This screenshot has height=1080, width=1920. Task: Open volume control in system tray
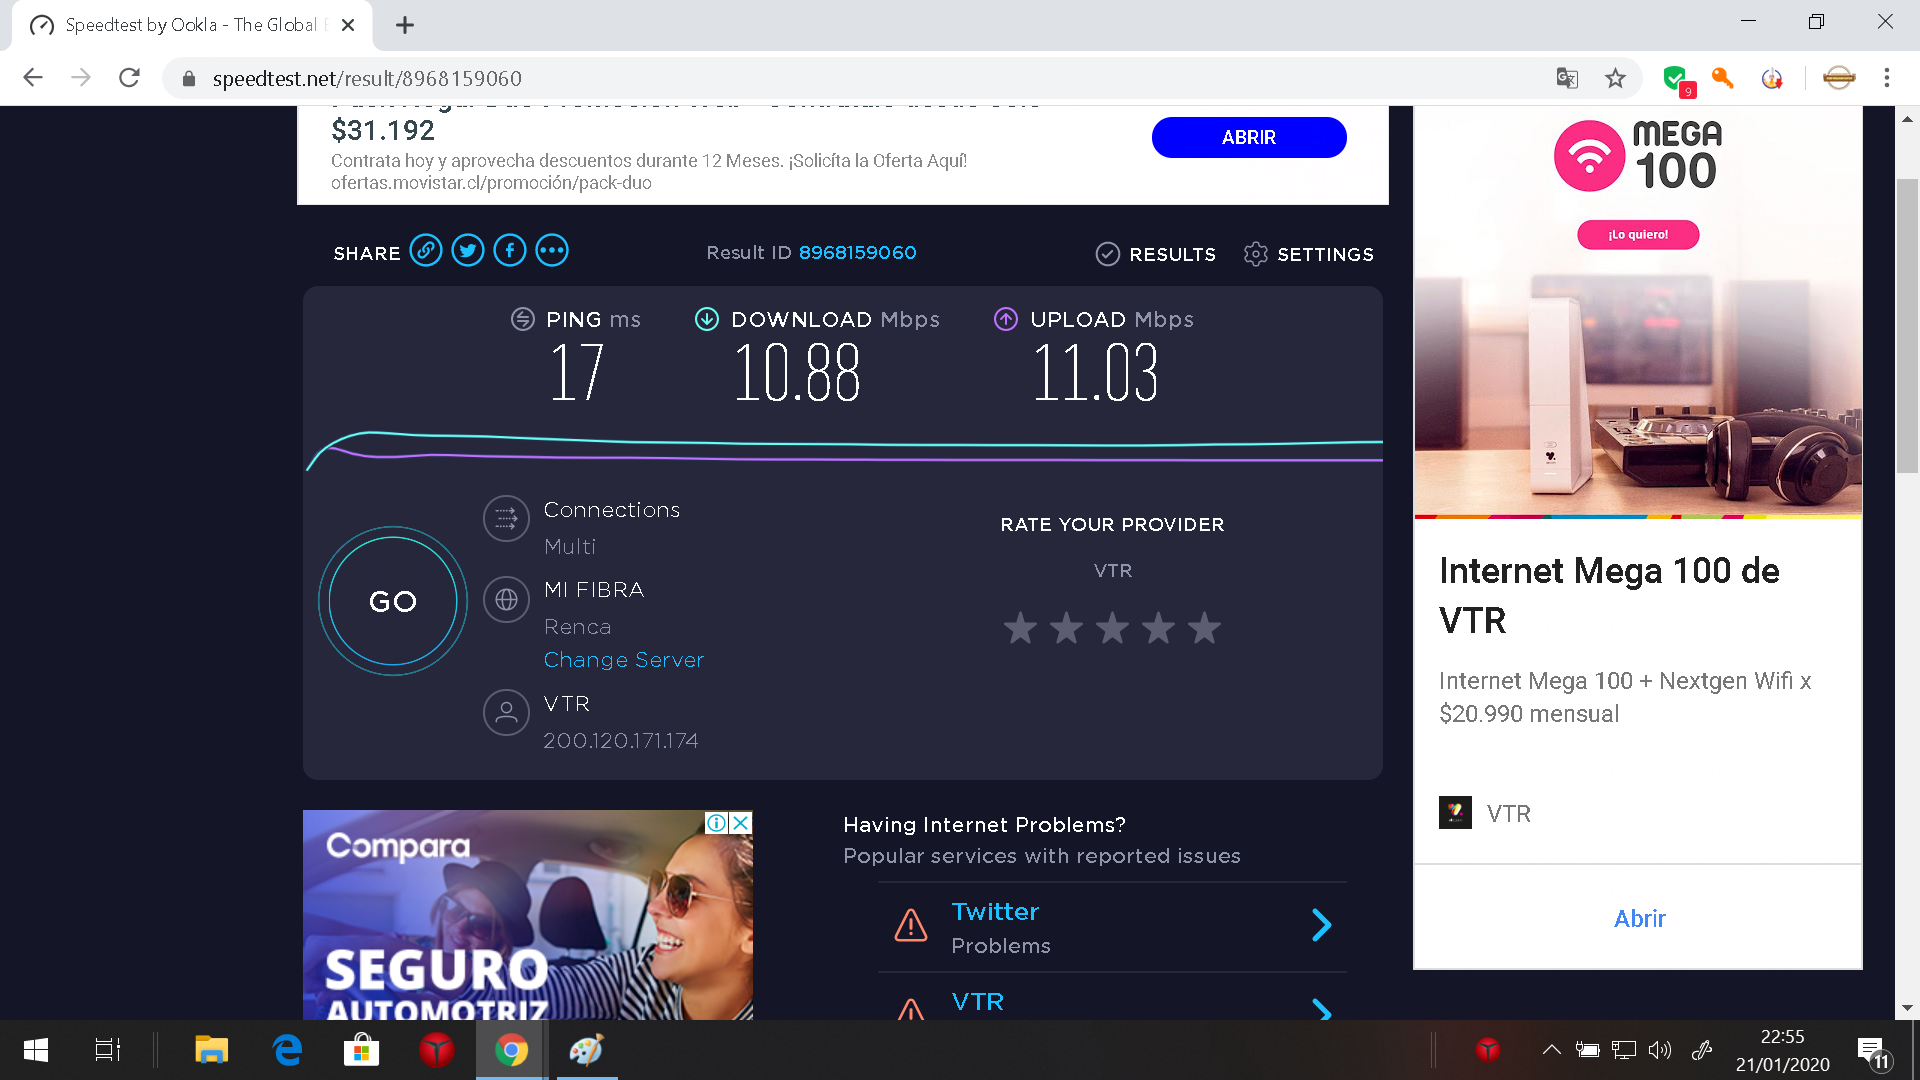pyautogui.click(x=1660, y=1050)
